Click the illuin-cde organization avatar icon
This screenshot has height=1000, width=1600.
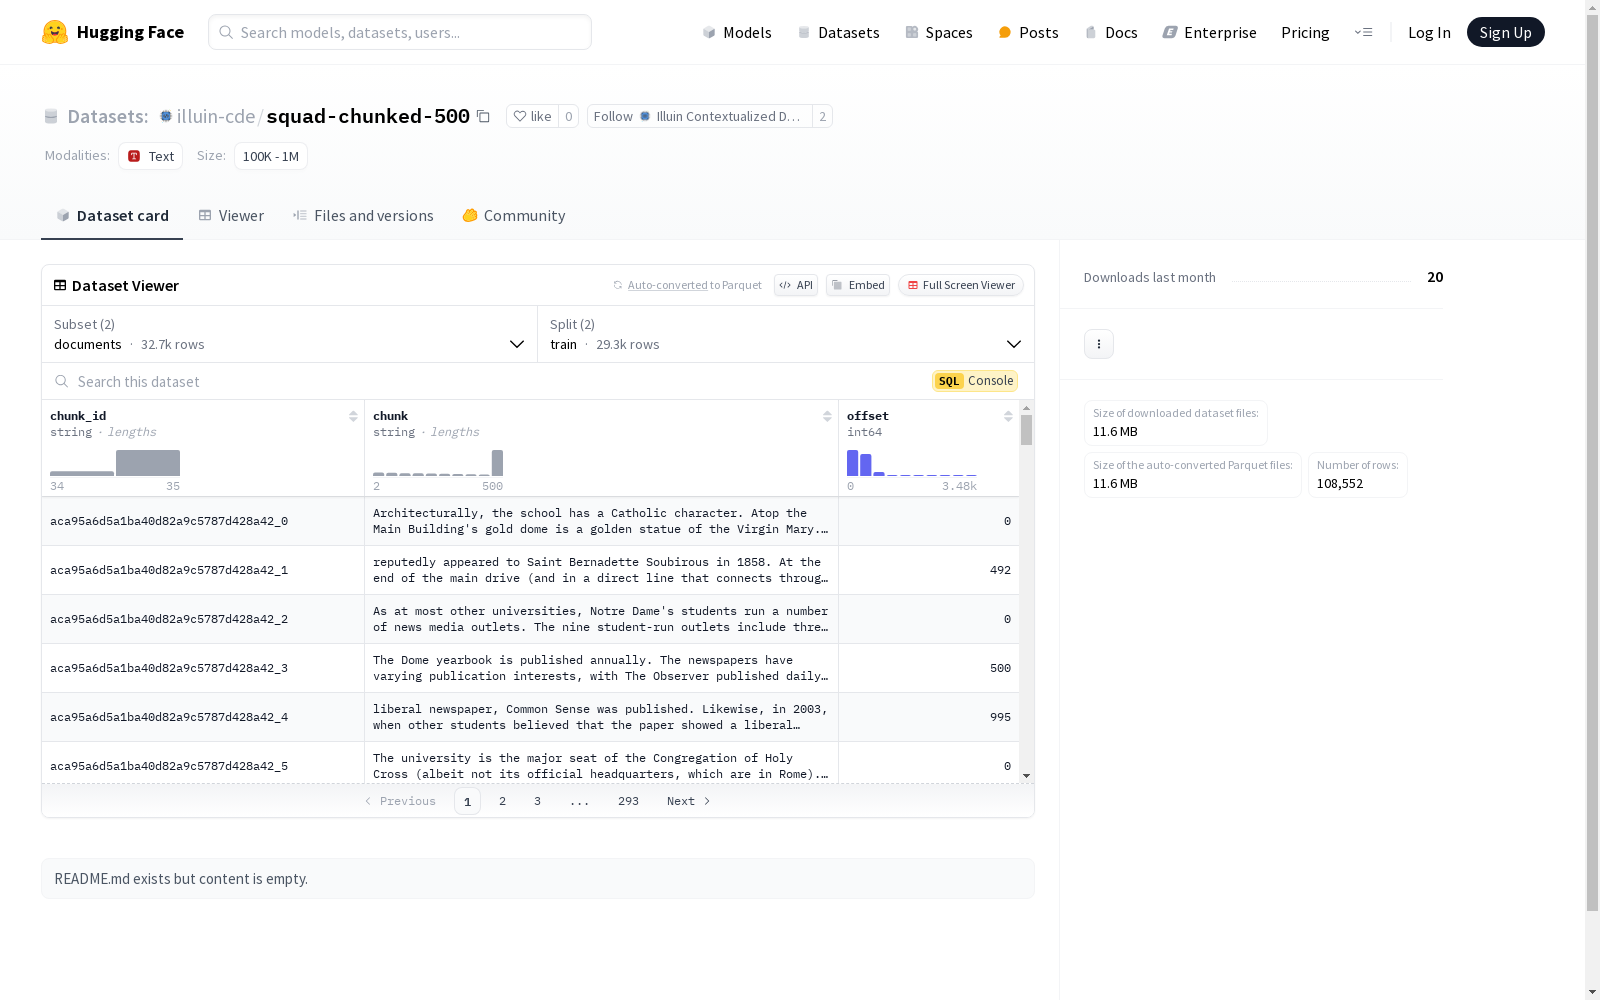166,116
